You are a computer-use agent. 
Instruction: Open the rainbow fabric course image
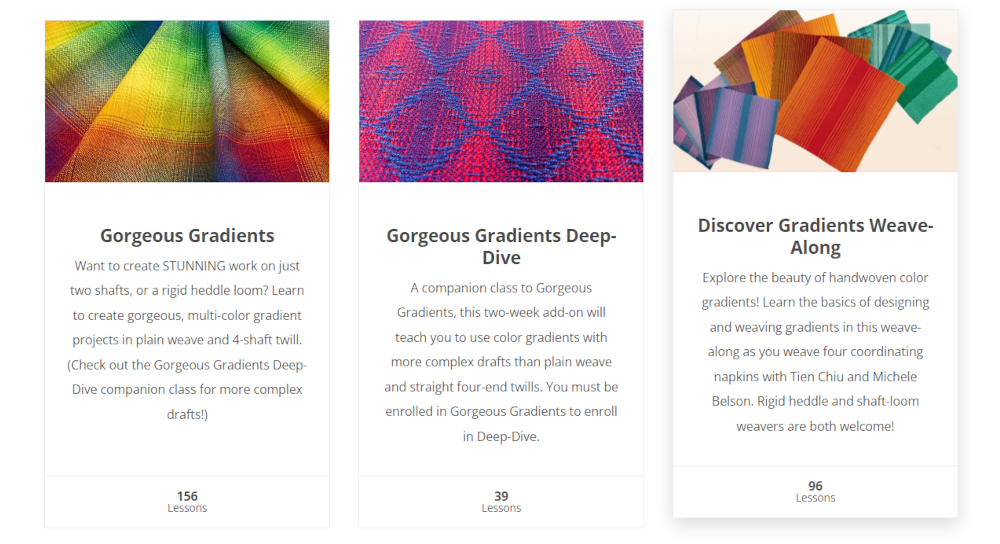[x=187, y=101]
